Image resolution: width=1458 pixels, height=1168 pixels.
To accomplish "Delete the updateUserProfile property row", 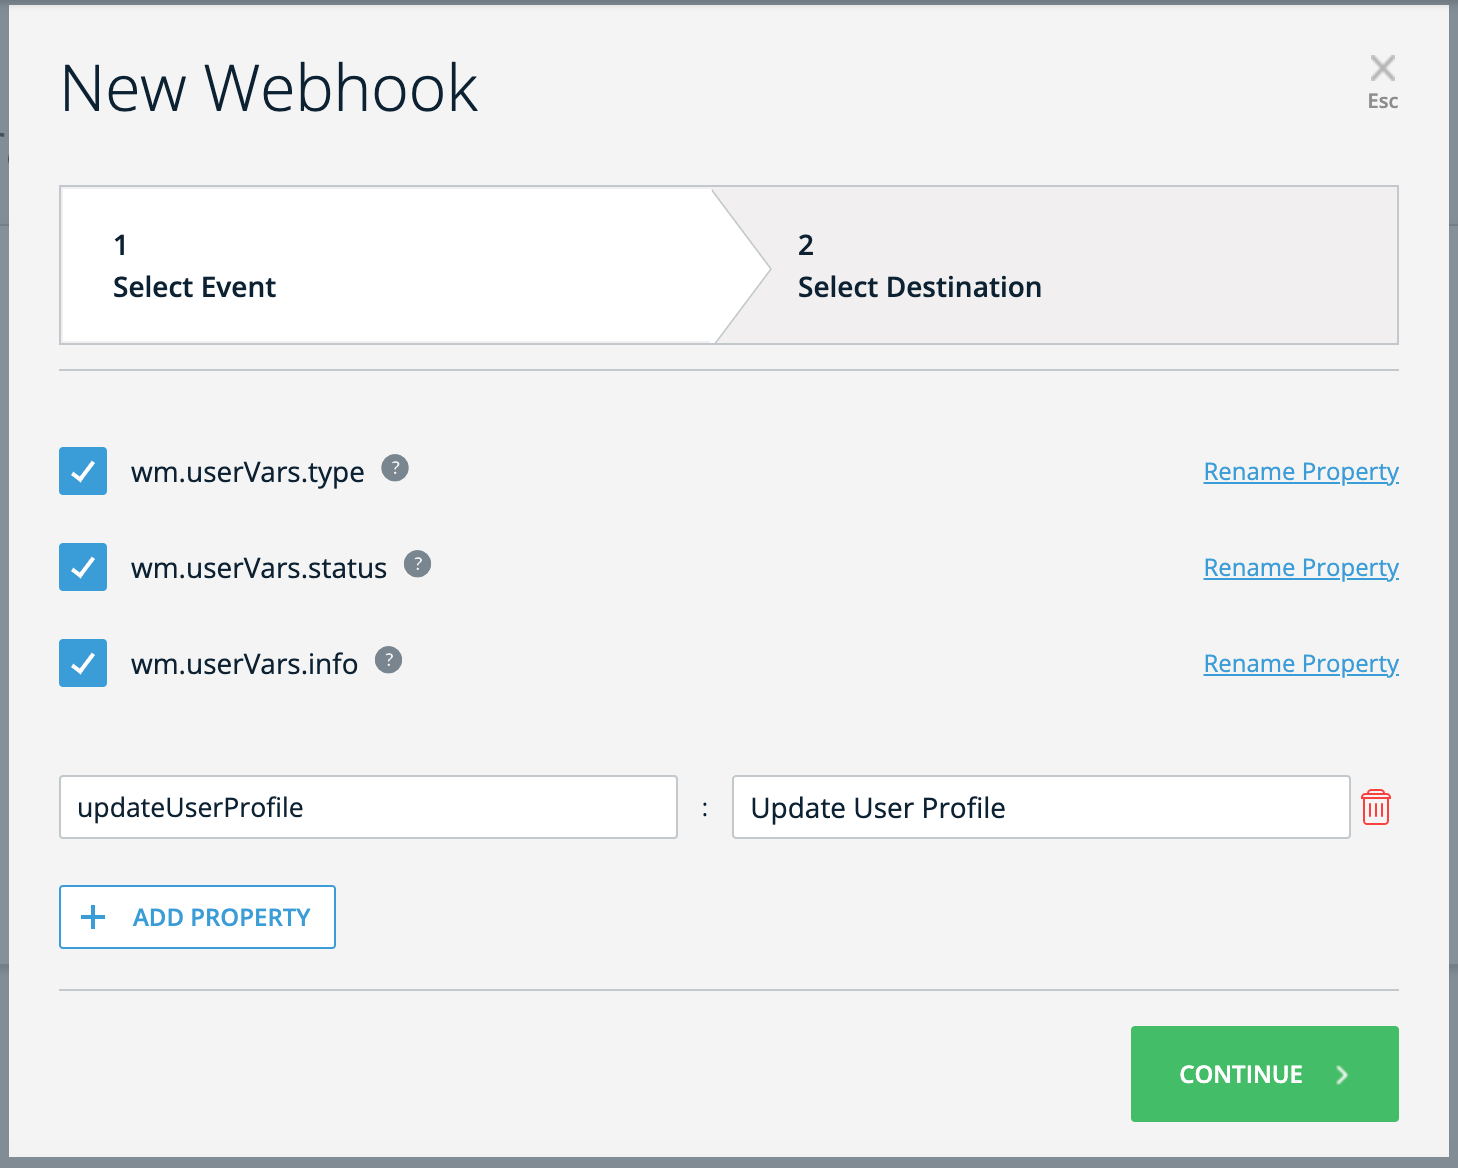I will [x=1376, y=807].
